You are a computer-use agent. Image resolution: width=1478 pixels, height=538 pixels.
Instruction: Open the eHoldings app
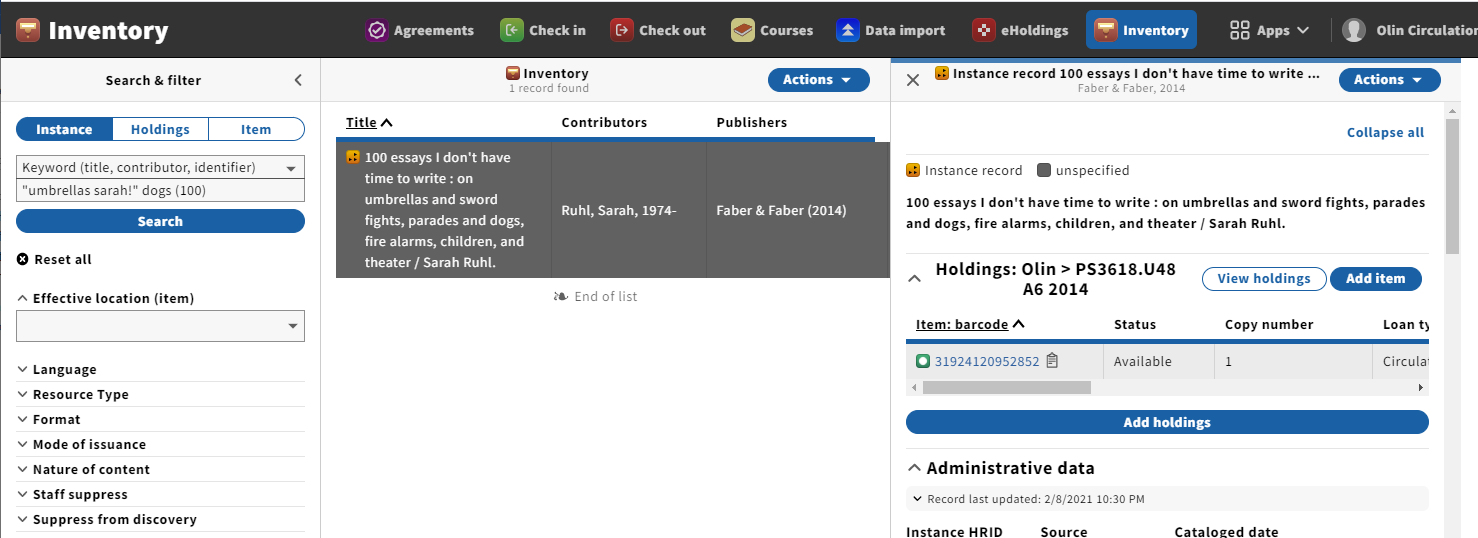click(1022, 30)
